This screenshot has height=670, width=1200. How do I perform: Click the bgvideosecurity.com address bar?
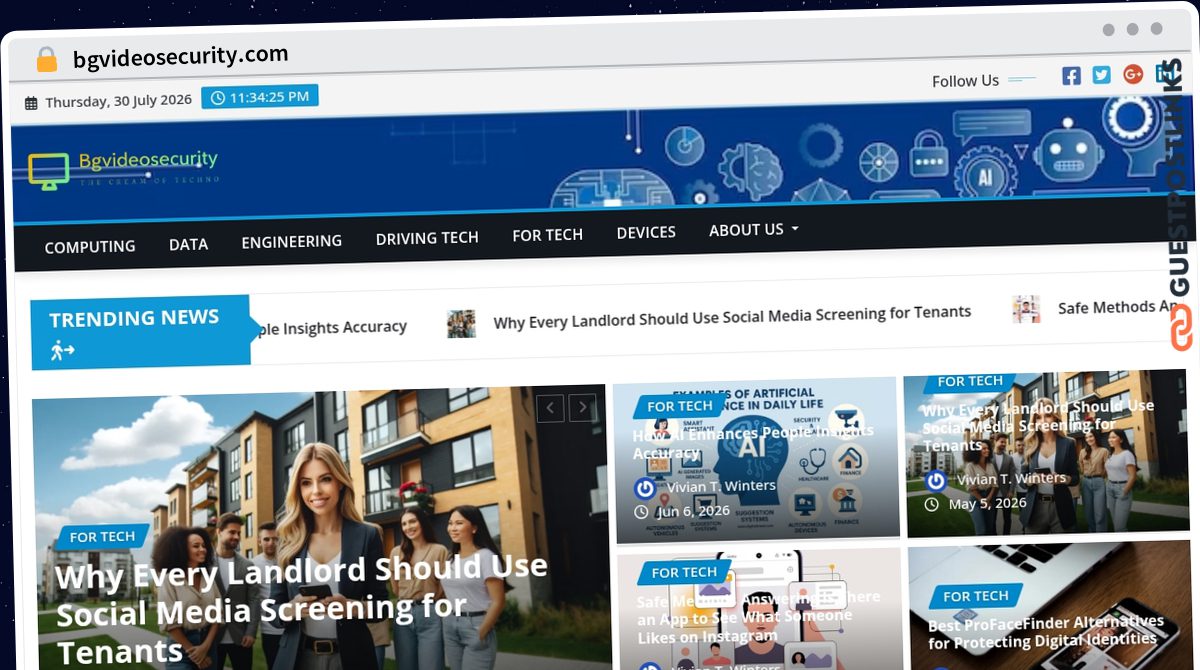tap(180, 57)
